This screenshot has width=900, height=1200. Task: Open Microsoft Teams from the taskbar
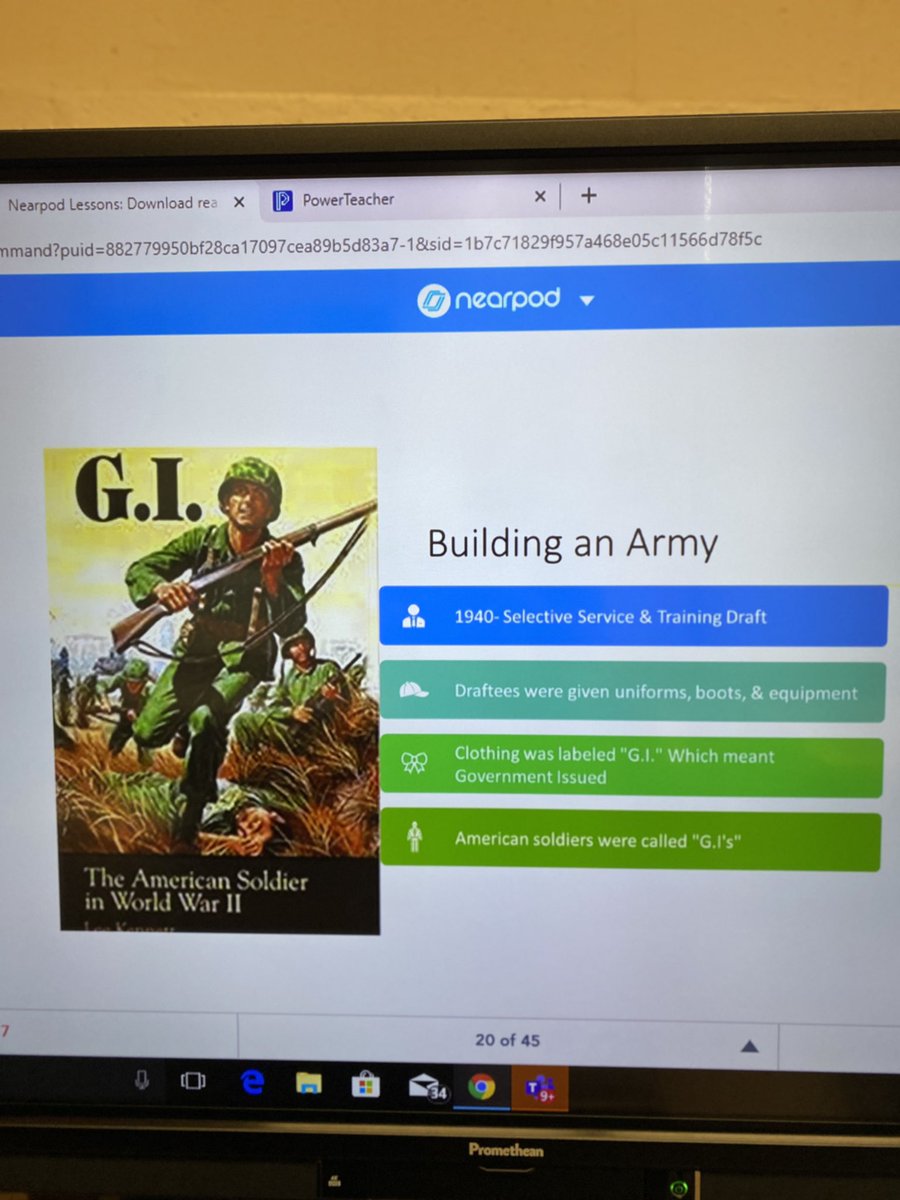click(538, 1086)
